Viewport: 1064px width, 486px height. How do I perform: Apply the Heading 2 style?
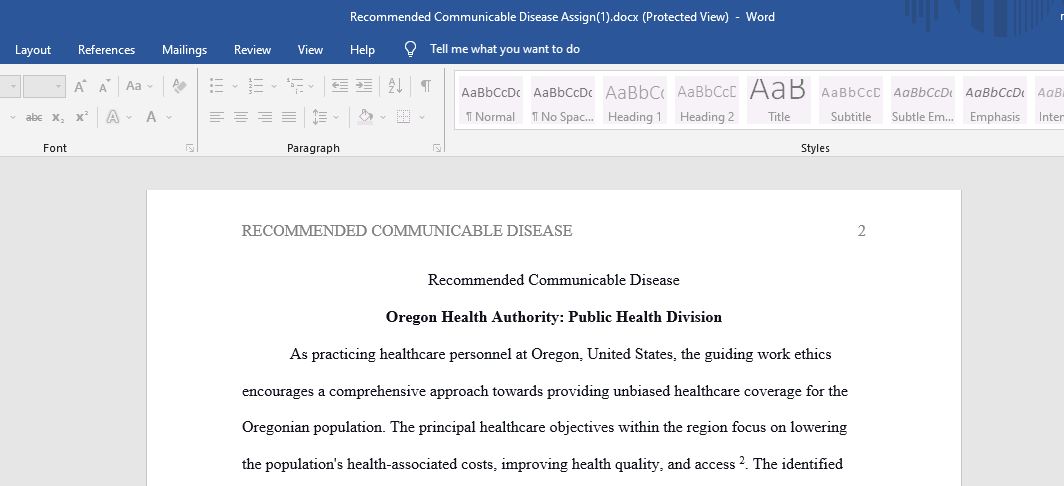click(706, 100)
